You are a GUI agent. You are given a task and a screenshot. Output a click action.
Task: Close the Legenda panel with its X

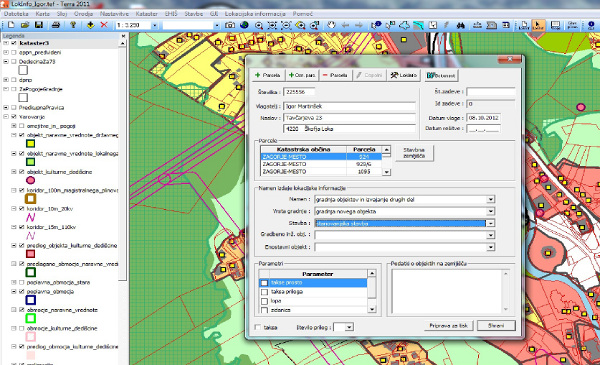coord(123,36)
